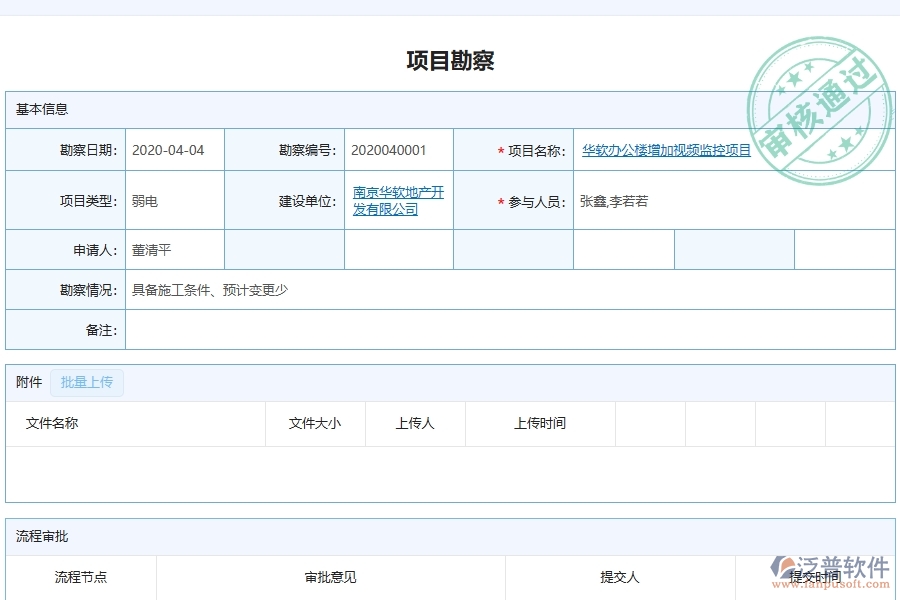Image resolution: width=900 pixels, height=600 pixels.
Task: Click the red asterisk beside 项目类型 row
Action: [499, 200]
